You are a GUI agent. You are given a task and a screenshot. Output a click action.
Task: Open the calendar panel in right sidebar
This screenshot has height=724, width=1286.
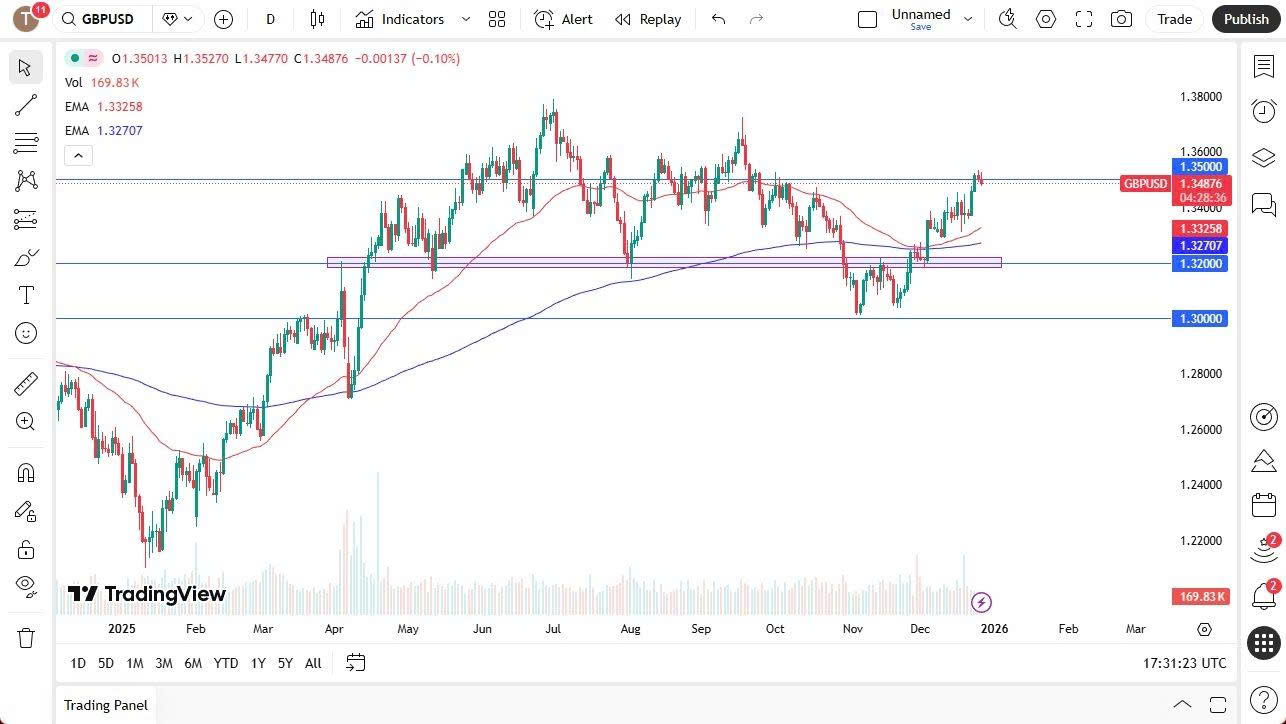[x=1264, y=504]
